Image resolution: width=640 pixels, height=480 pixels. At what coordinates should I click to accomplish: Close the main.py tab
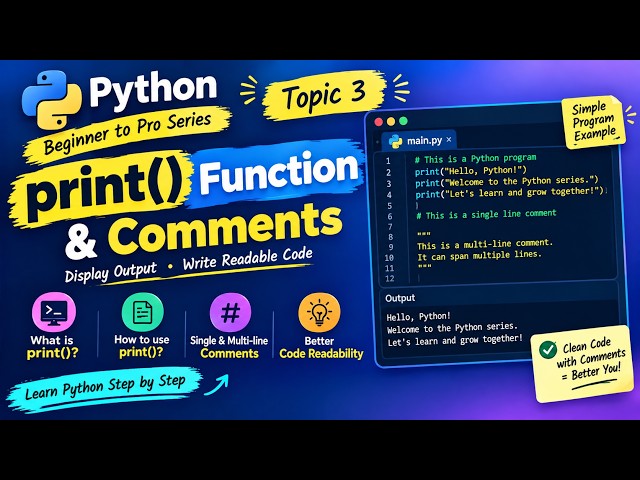point(449,140)
